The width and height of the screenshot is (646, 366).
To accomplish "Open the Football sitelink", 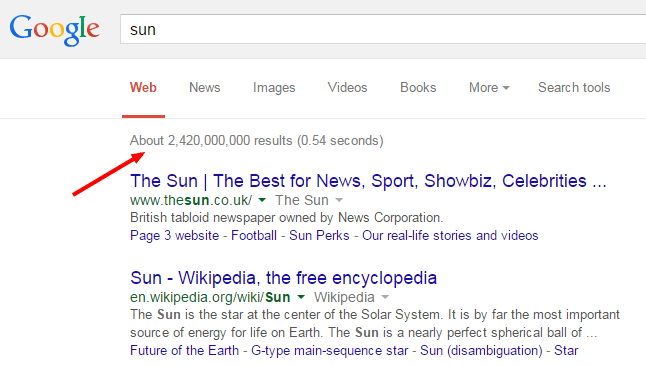I will click(x=254, y=235).
